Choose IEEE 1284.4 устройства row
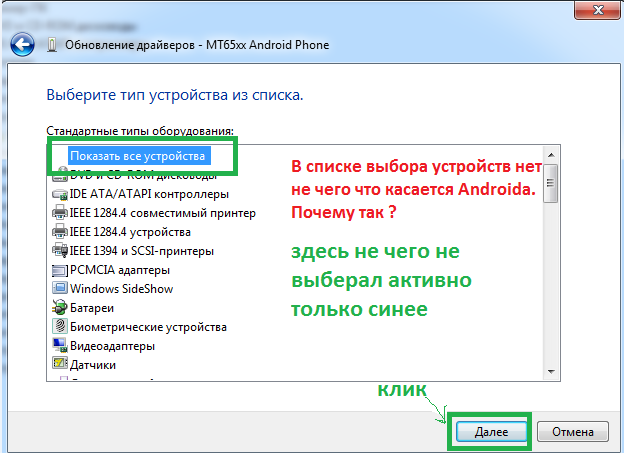The image size is (624, 453). (130, 232)
